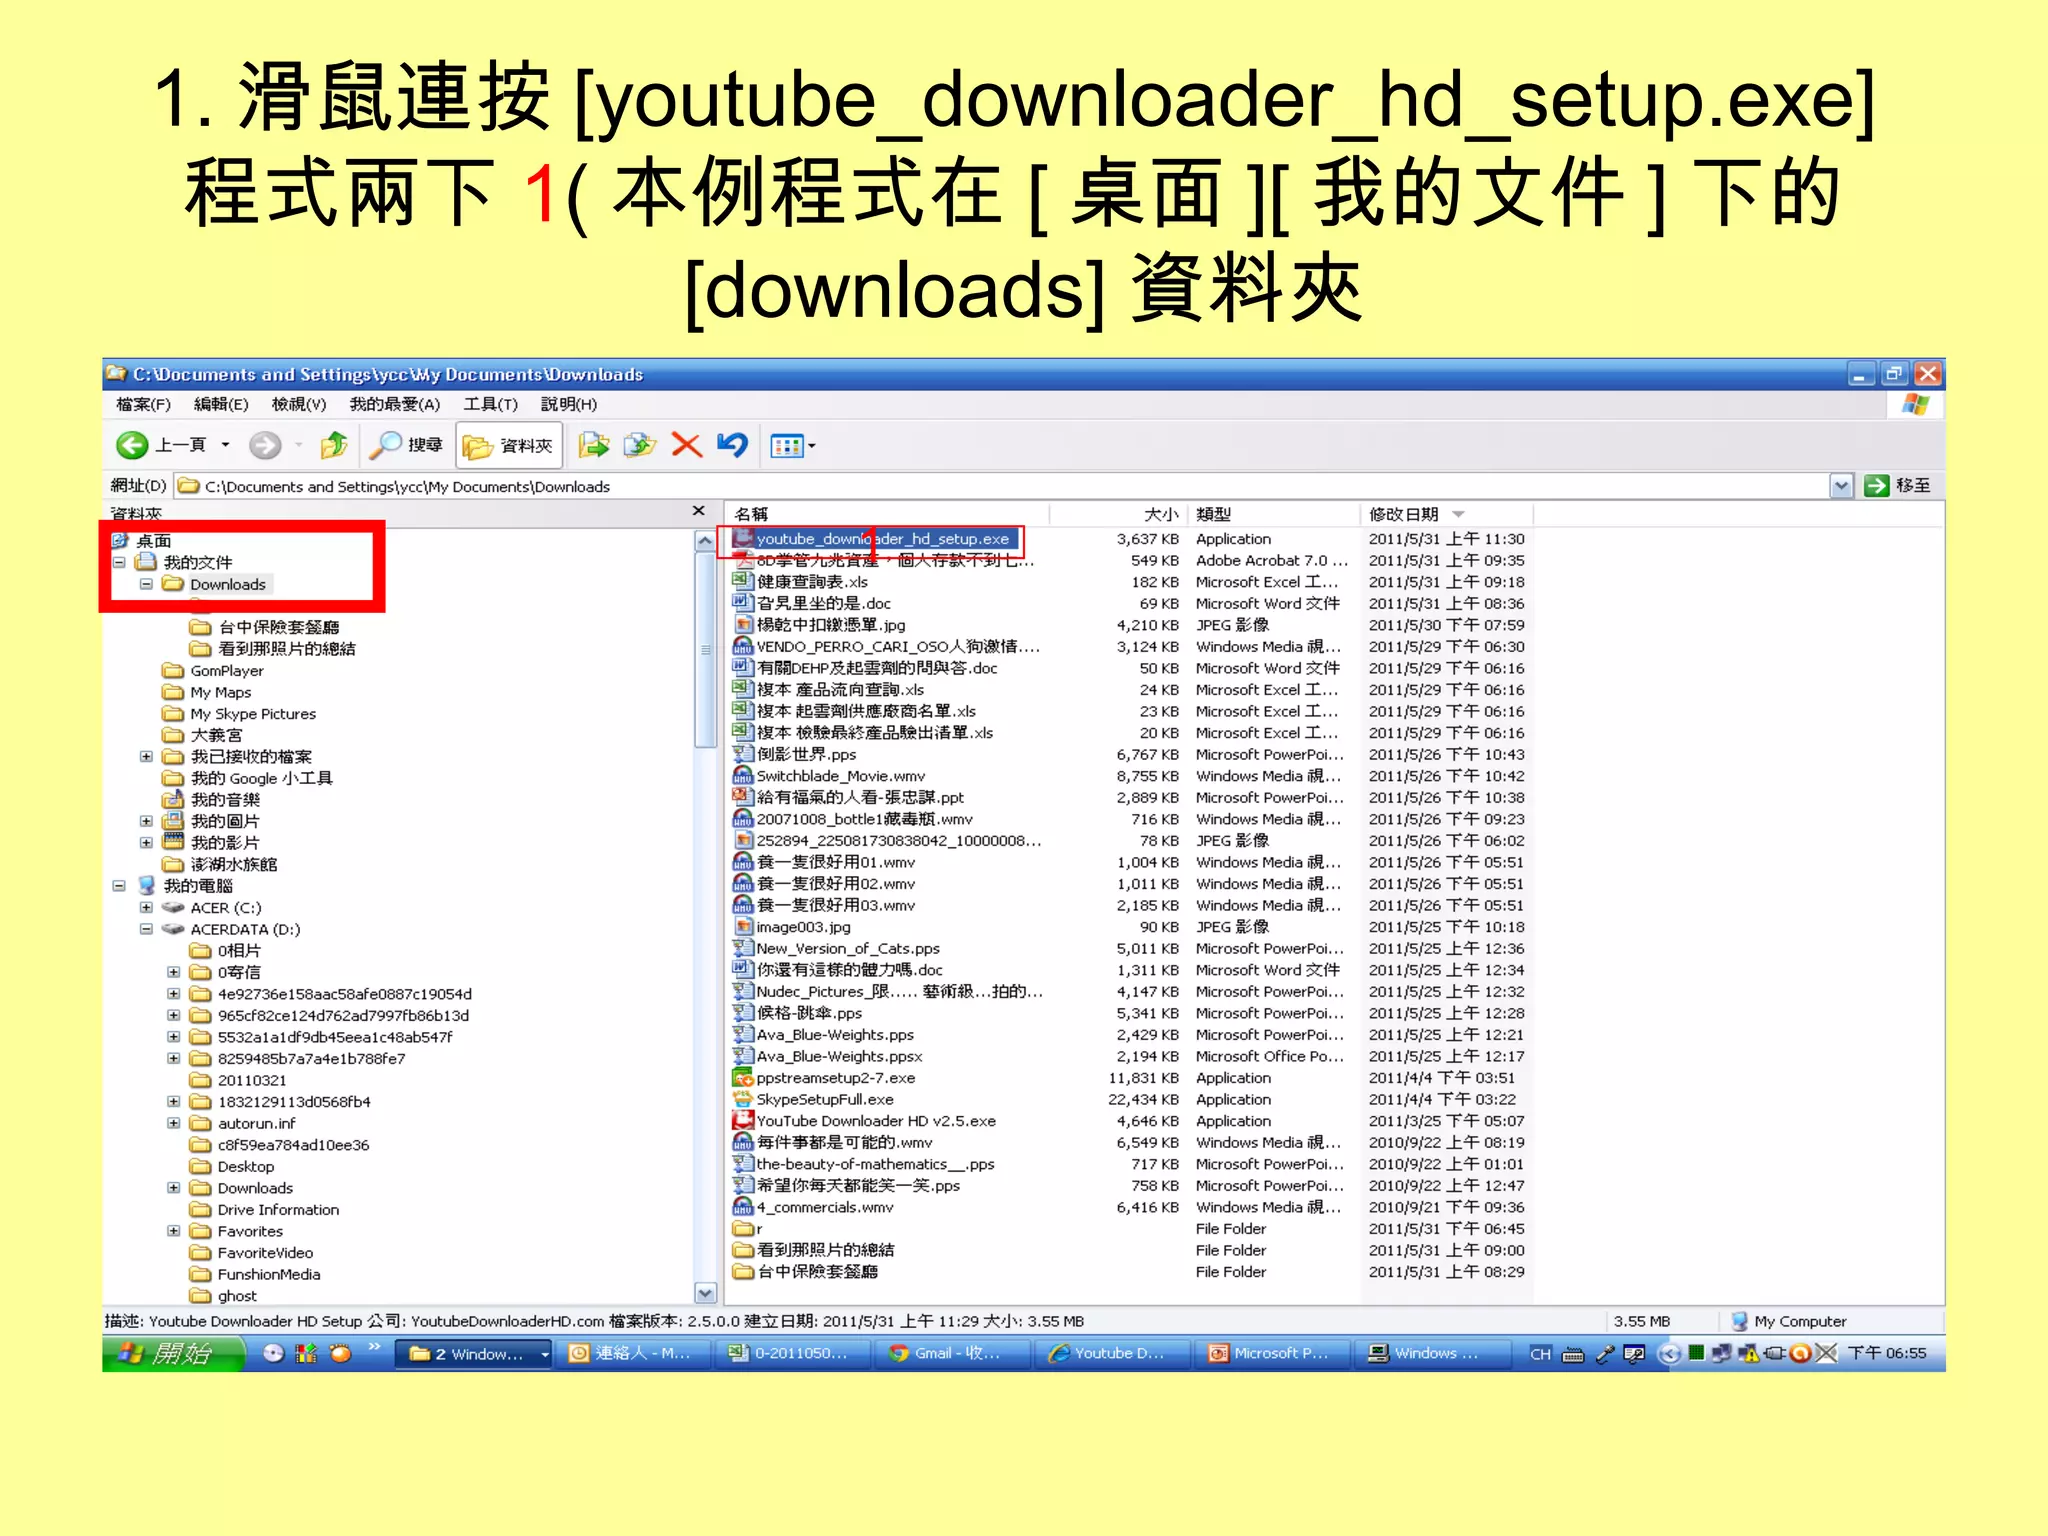
Task: Collapse the 我的文件 tree node
Action: pyautogui.click(x=119, y=562)
